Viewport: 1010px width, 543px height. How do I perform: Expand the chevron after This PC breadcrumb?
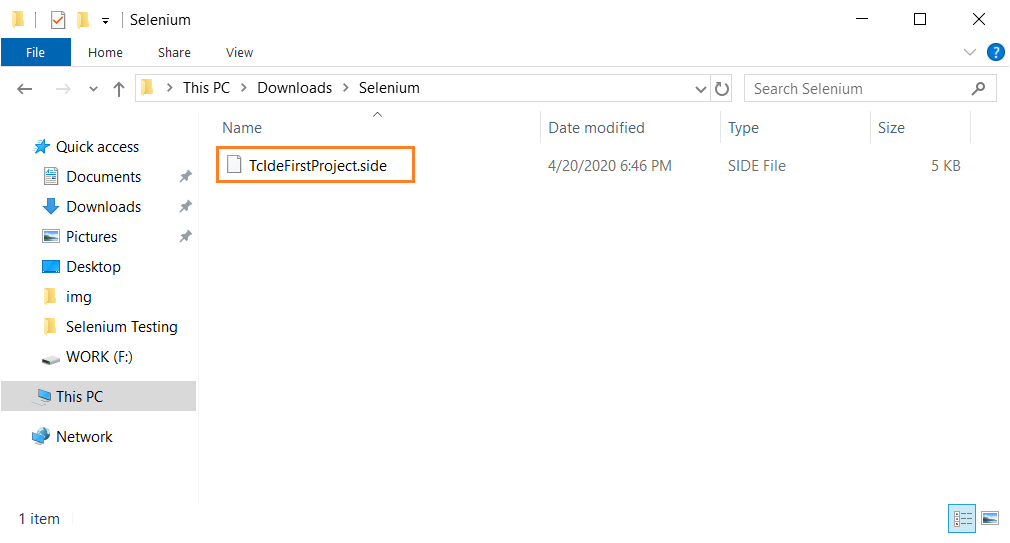tap(243, 88)
